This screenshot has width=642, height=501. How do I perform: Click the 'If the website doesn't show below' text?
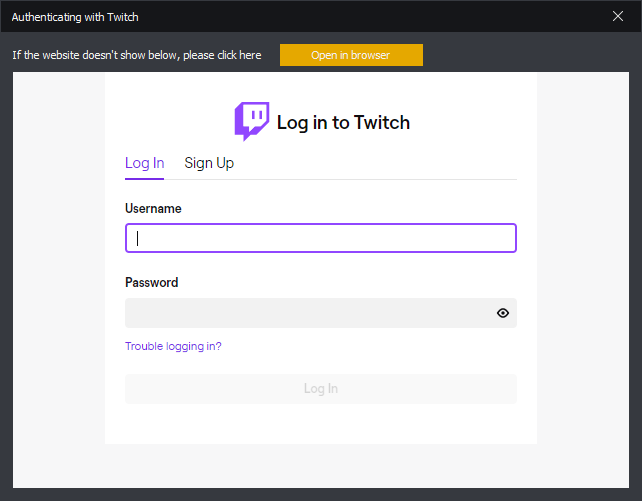pos(137,55)
